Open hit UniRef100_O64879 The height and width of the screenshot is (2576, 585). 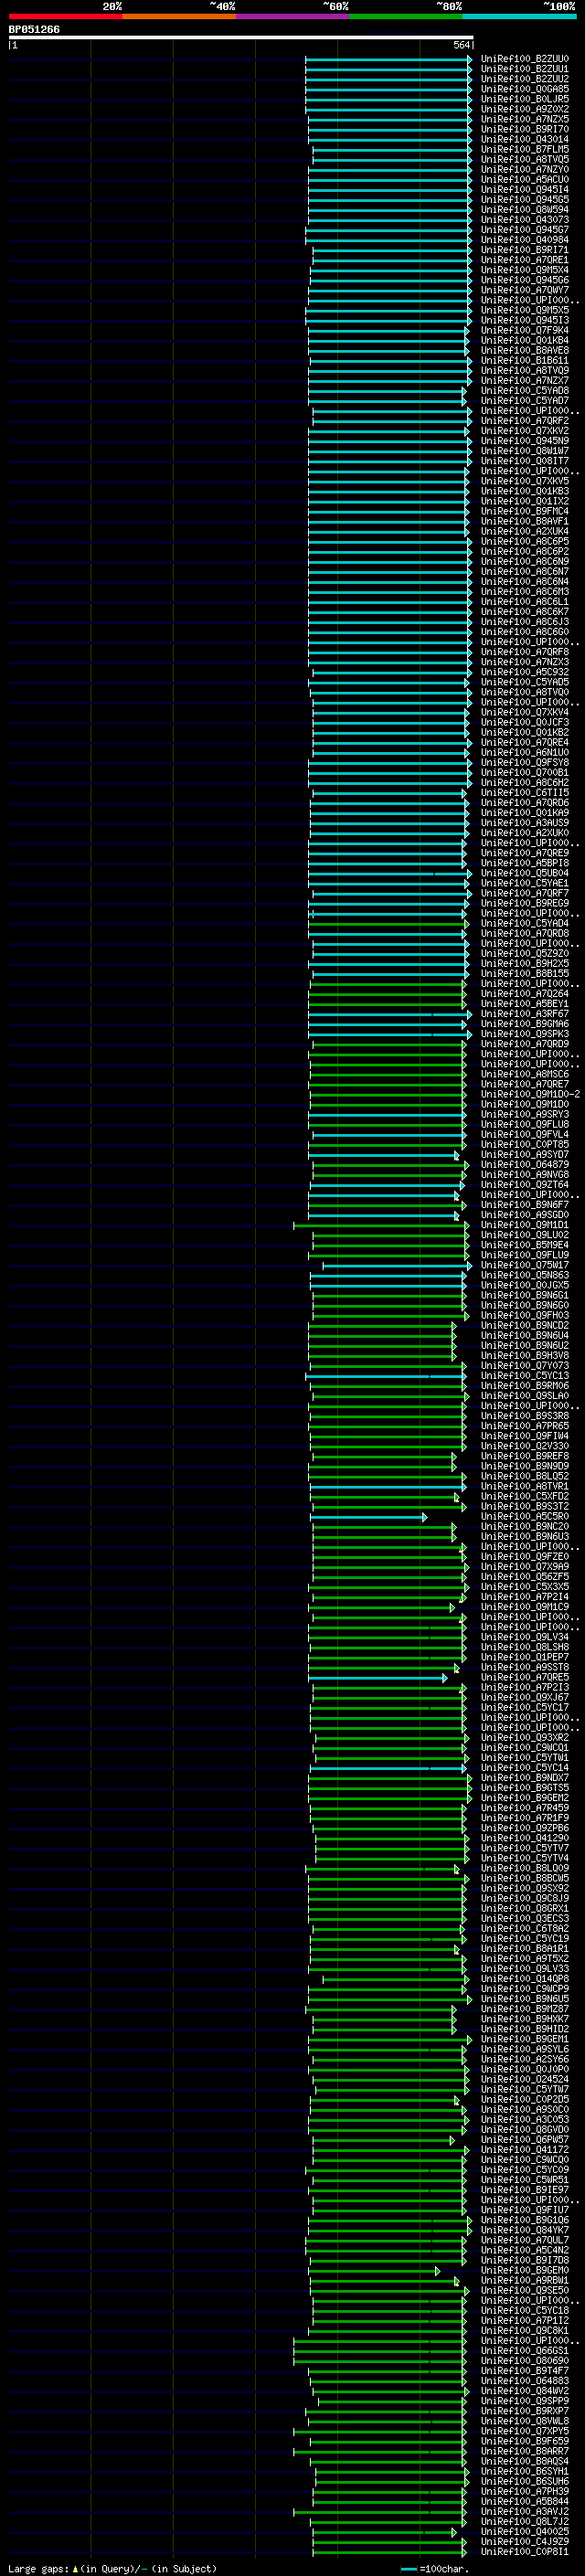pos(524,1165)
